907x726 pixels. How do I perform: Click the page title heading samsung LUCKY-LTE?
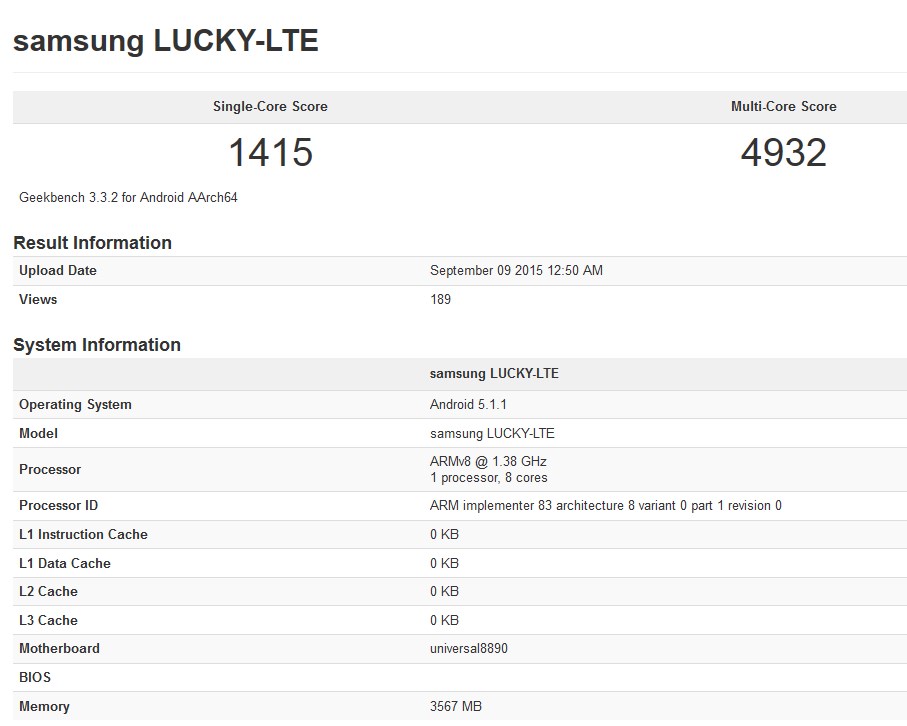165,40
